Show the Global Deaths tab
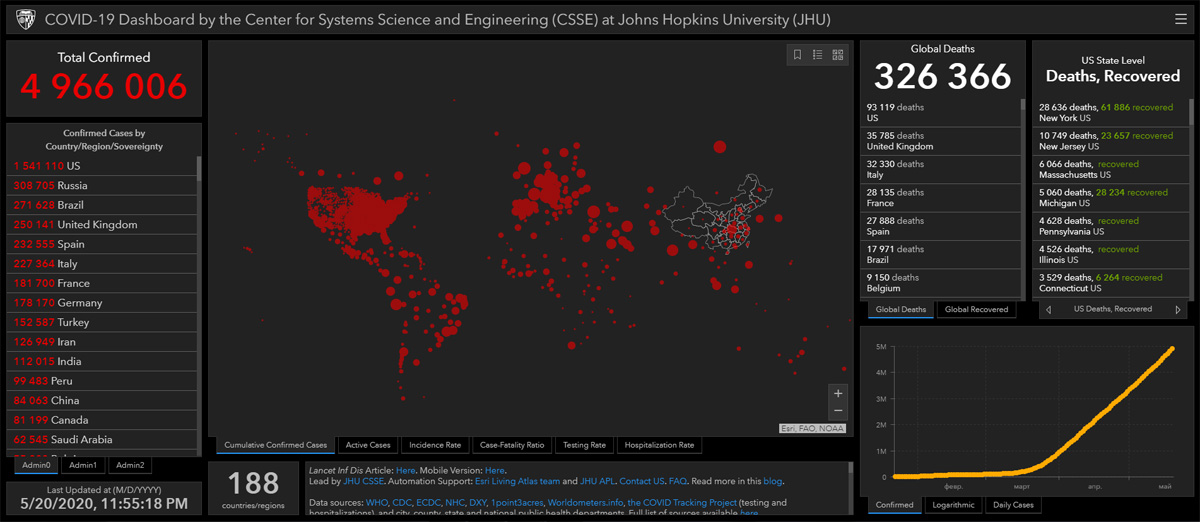The height and width of the screenshot is (522, 1200). coord(901,310)
